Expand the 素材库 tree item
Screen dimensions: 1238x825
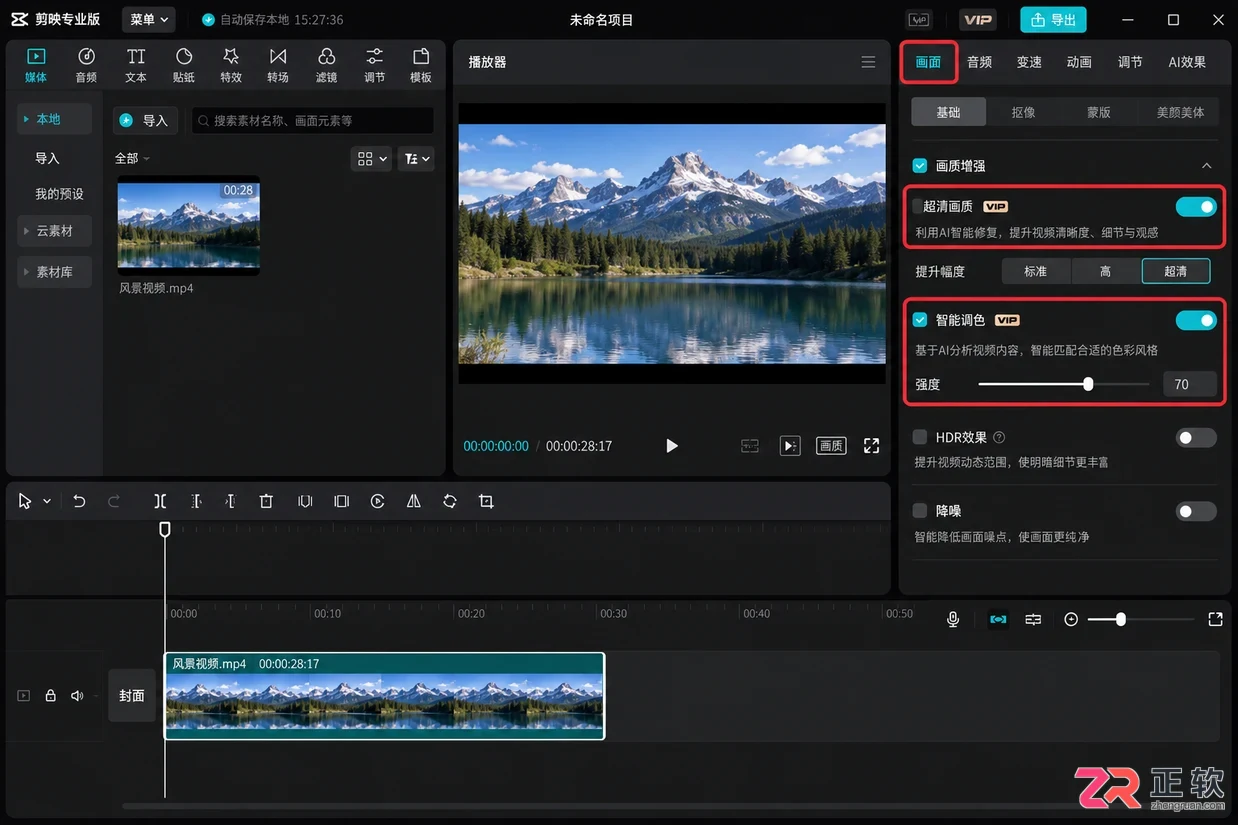[x=54, y=271]
